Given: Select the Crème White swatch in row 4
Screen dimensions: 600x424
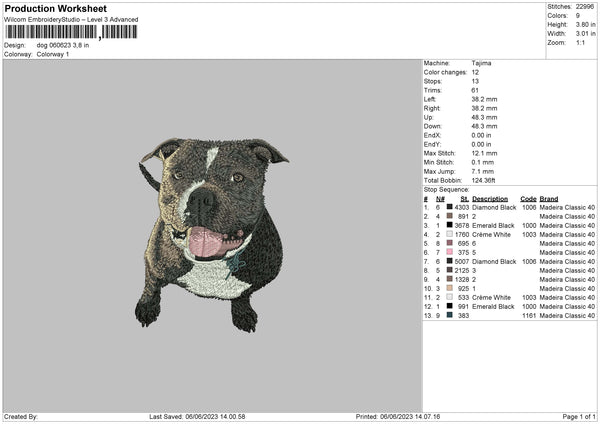Looking at the screenshot, I should (450, 234).
